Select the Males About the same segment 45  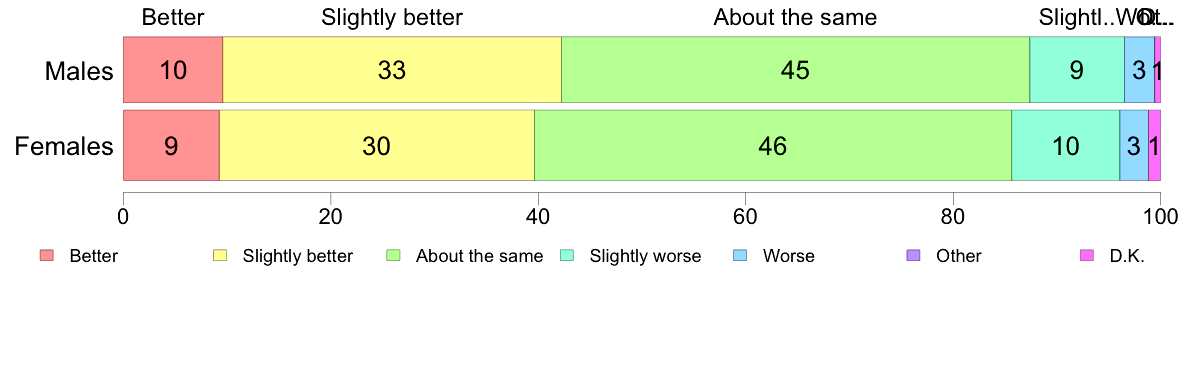click(x=796, y=70)
